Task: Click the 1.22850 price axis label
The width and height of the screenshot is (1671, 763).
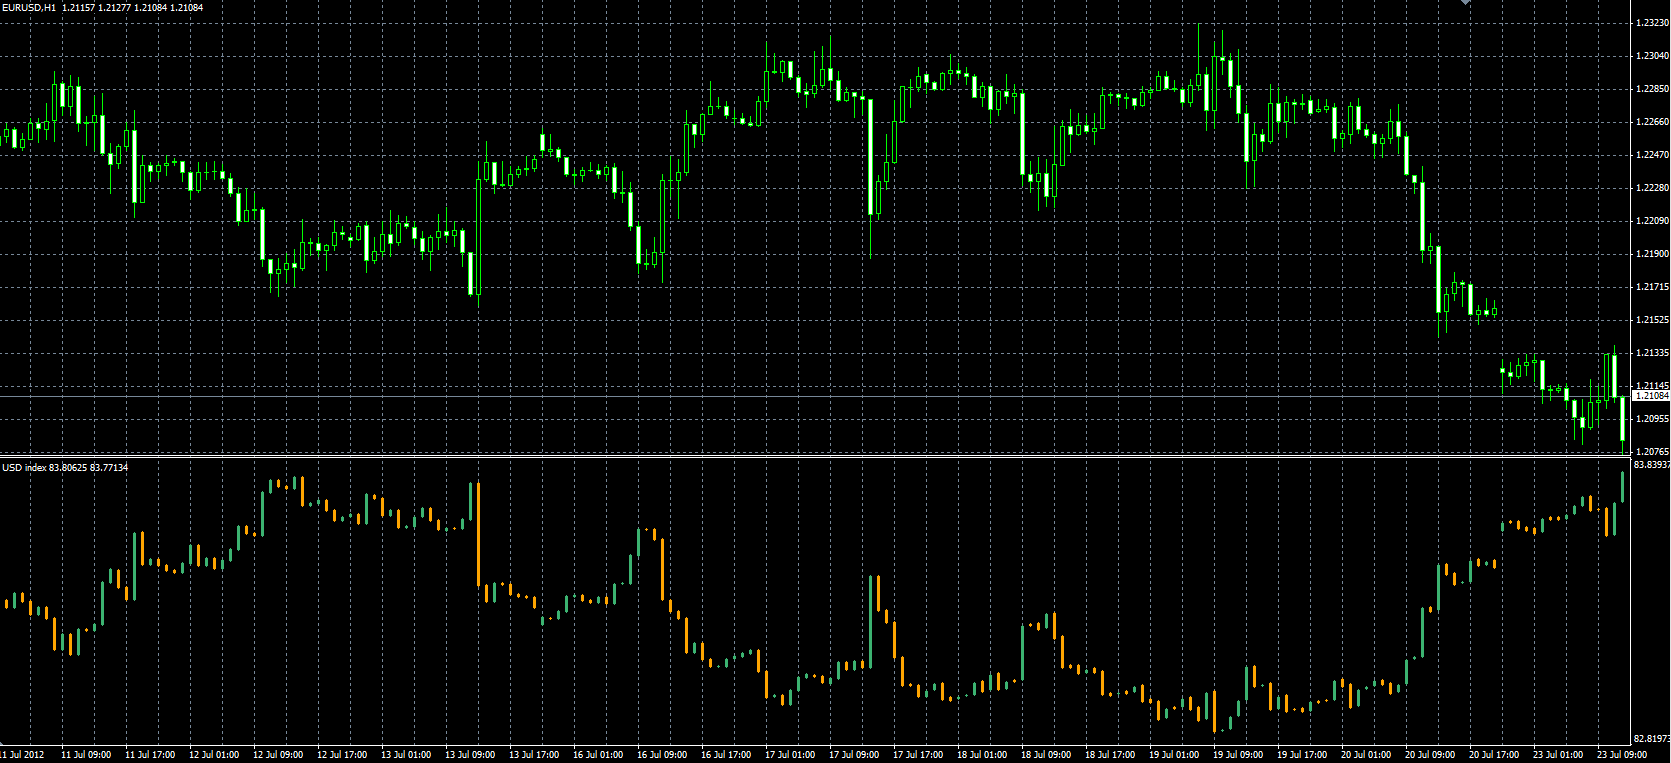Action: [1652, 89]
